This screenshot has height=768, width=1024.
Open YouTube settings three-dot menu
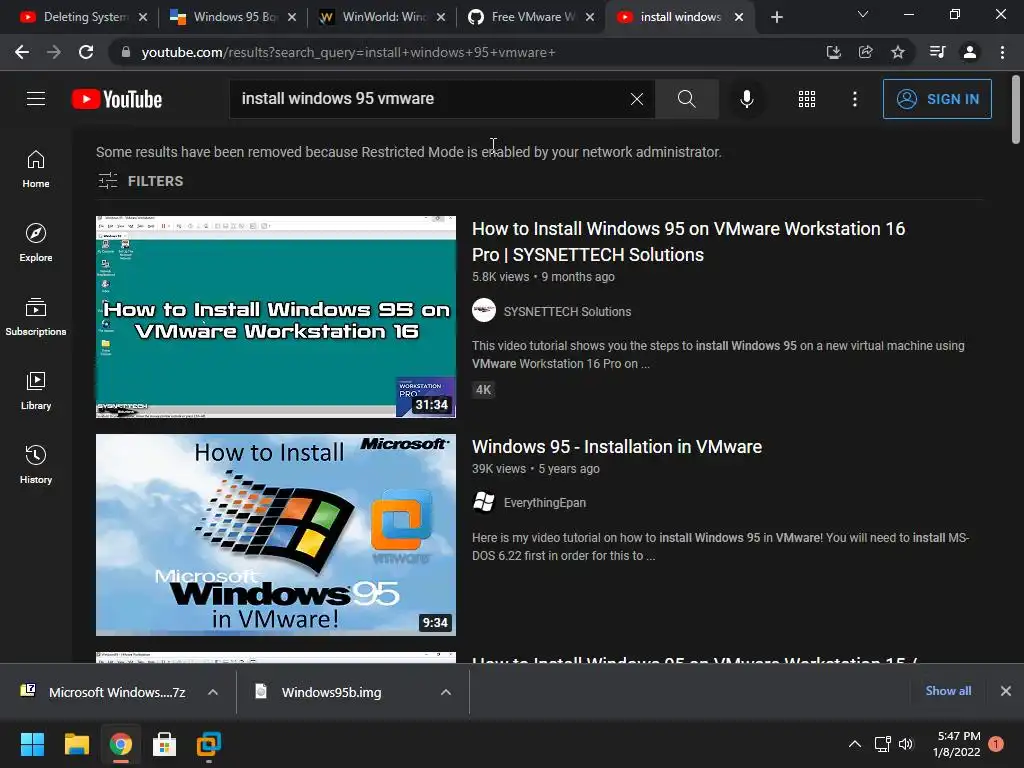click(854, 99)
